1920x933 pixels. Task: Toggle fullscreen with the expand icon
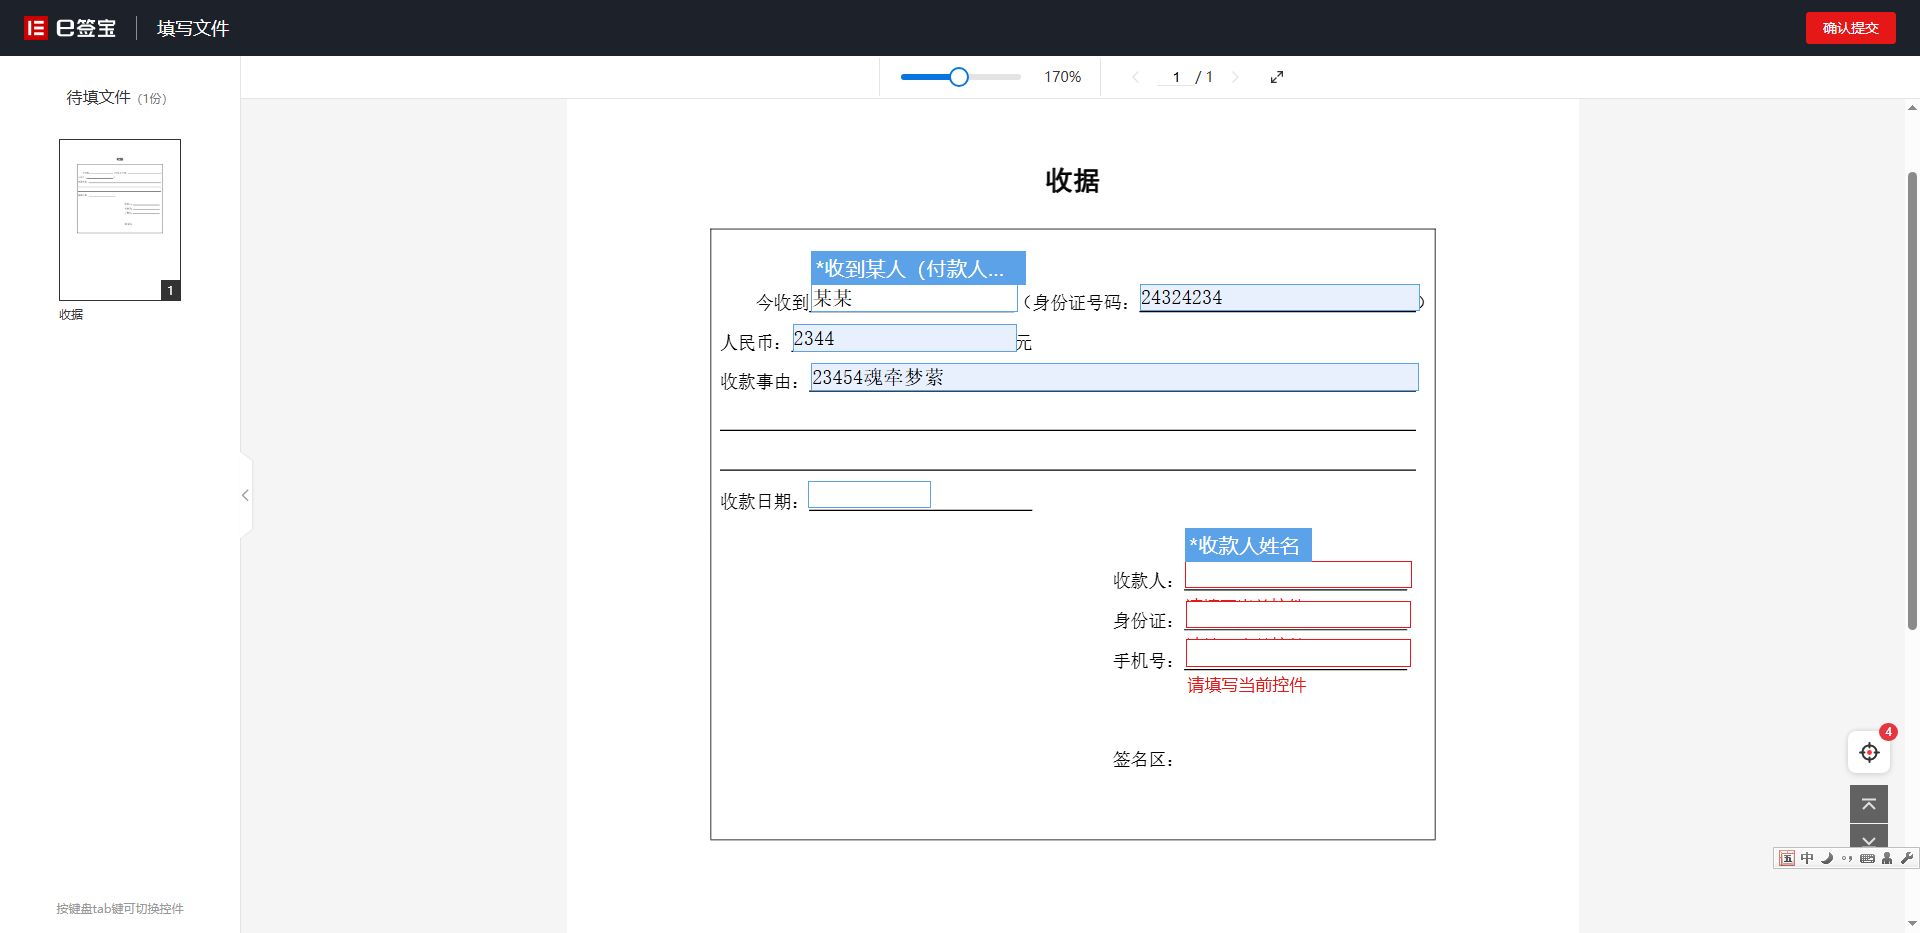click(x=1277, y=77)
